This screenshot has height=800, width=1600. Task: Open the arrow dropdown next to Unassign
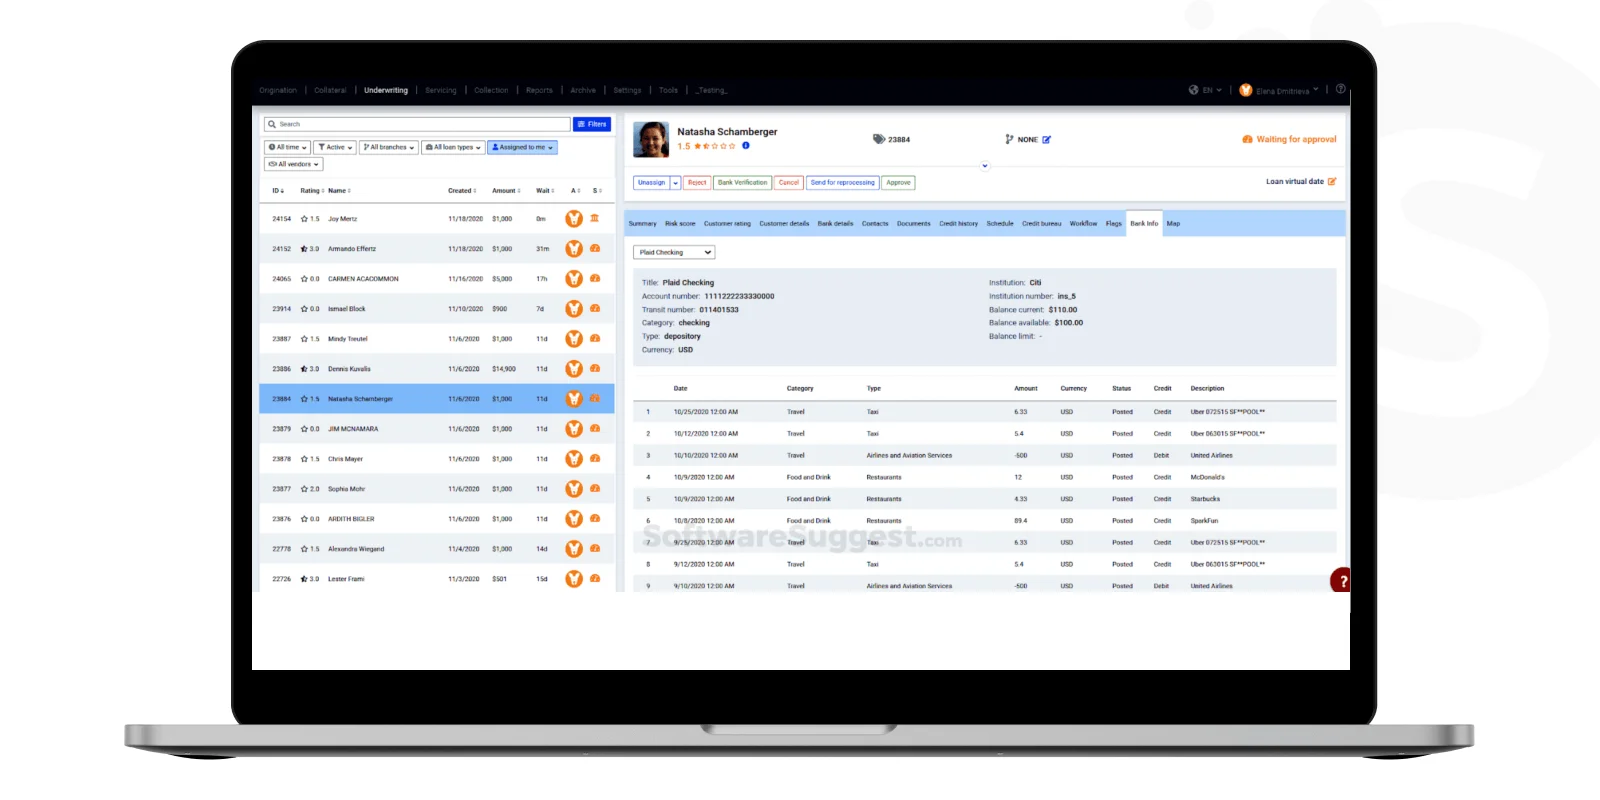point(676,183)
